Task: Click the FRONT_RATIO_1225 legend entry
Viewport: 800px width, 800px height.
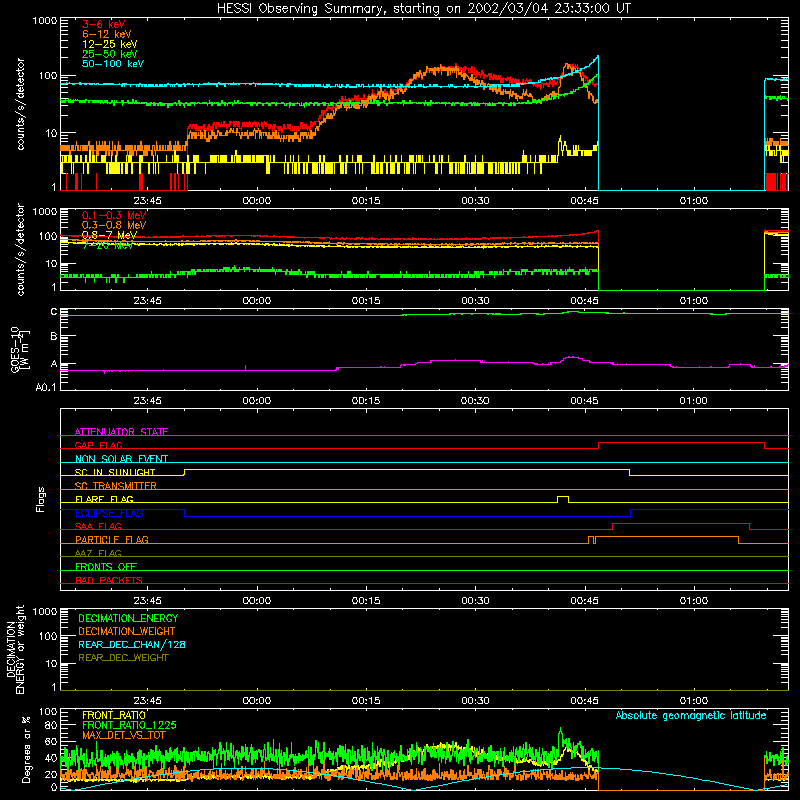Action: coord(129,725)
